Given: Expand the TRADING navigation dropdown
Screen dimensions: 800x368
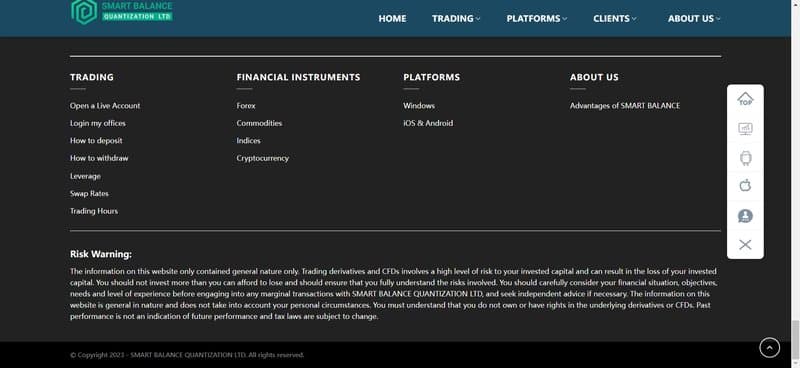Looking at the screenshot, I should pos(456,18).
